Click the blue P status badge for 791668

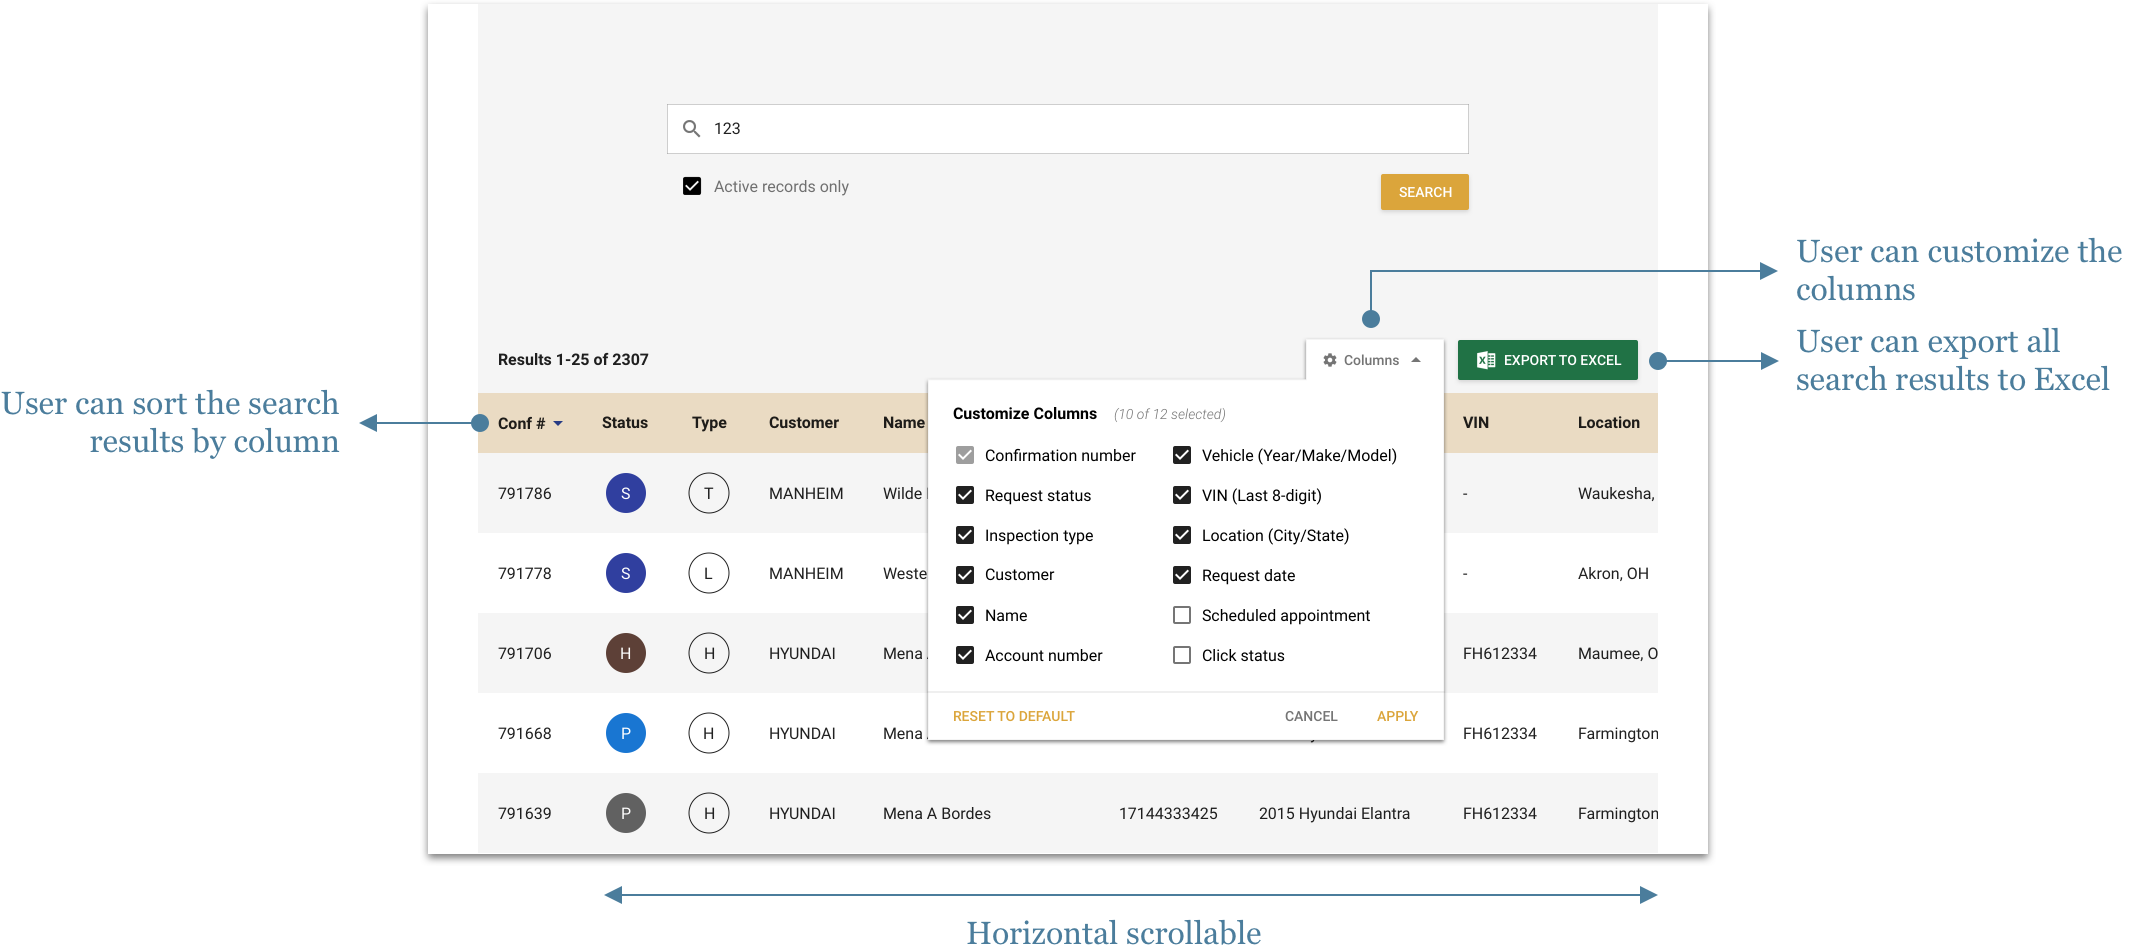[625, 733]
